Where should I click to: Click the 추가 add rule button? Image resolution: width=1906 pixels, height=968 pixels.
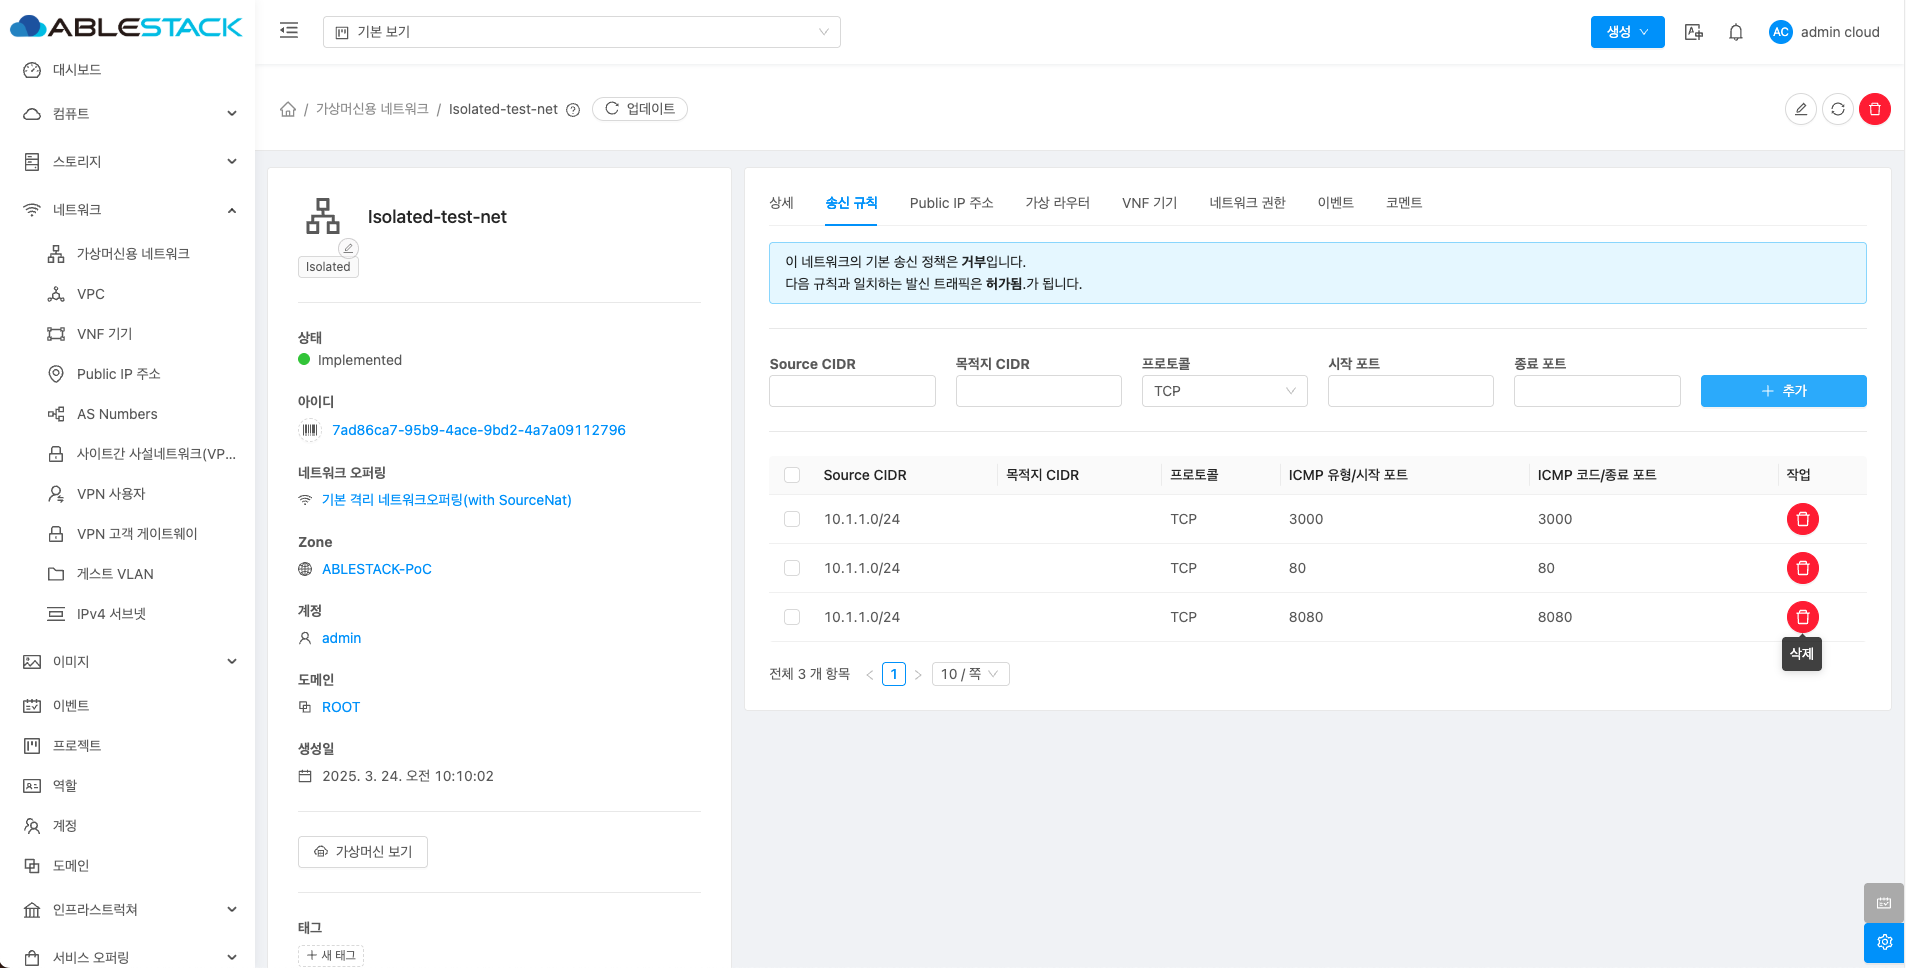pyautogui.click(x=1783, y=391)
